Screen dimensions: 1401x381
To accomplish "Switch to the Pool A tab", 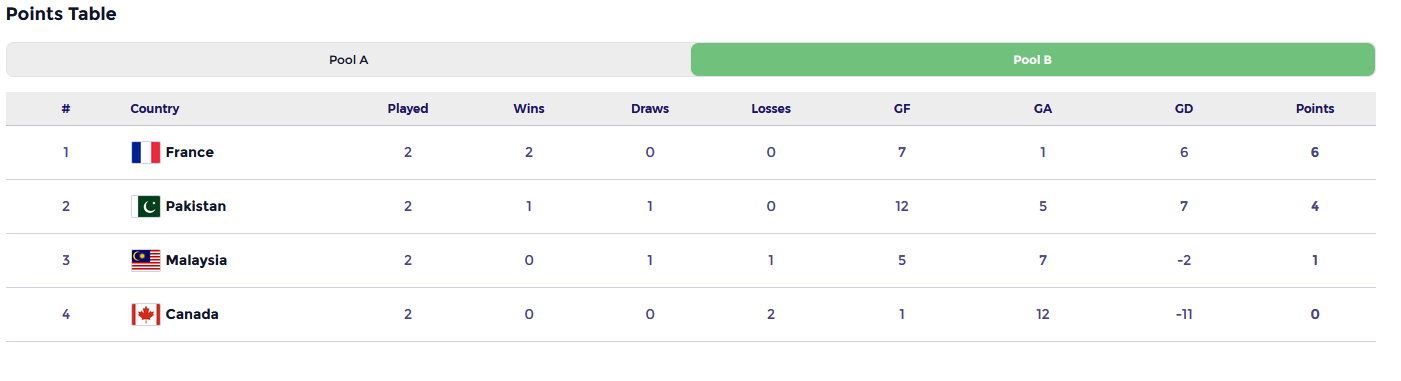I will click(349, 59).
